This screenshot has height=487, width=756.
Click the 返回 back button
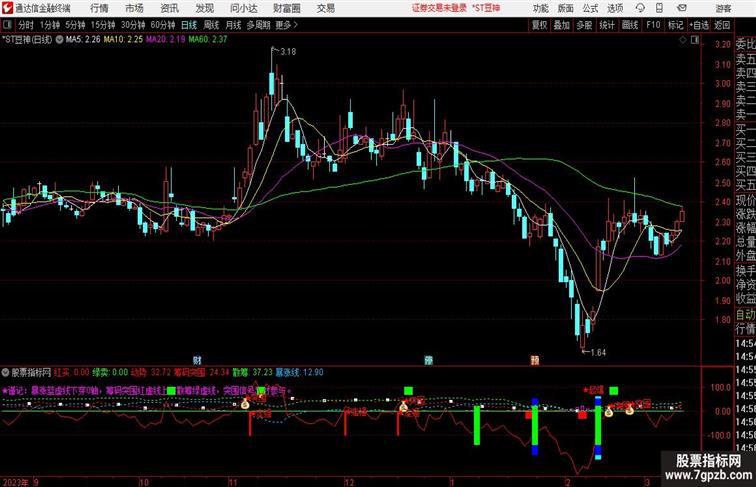click(x=722, y=25)
